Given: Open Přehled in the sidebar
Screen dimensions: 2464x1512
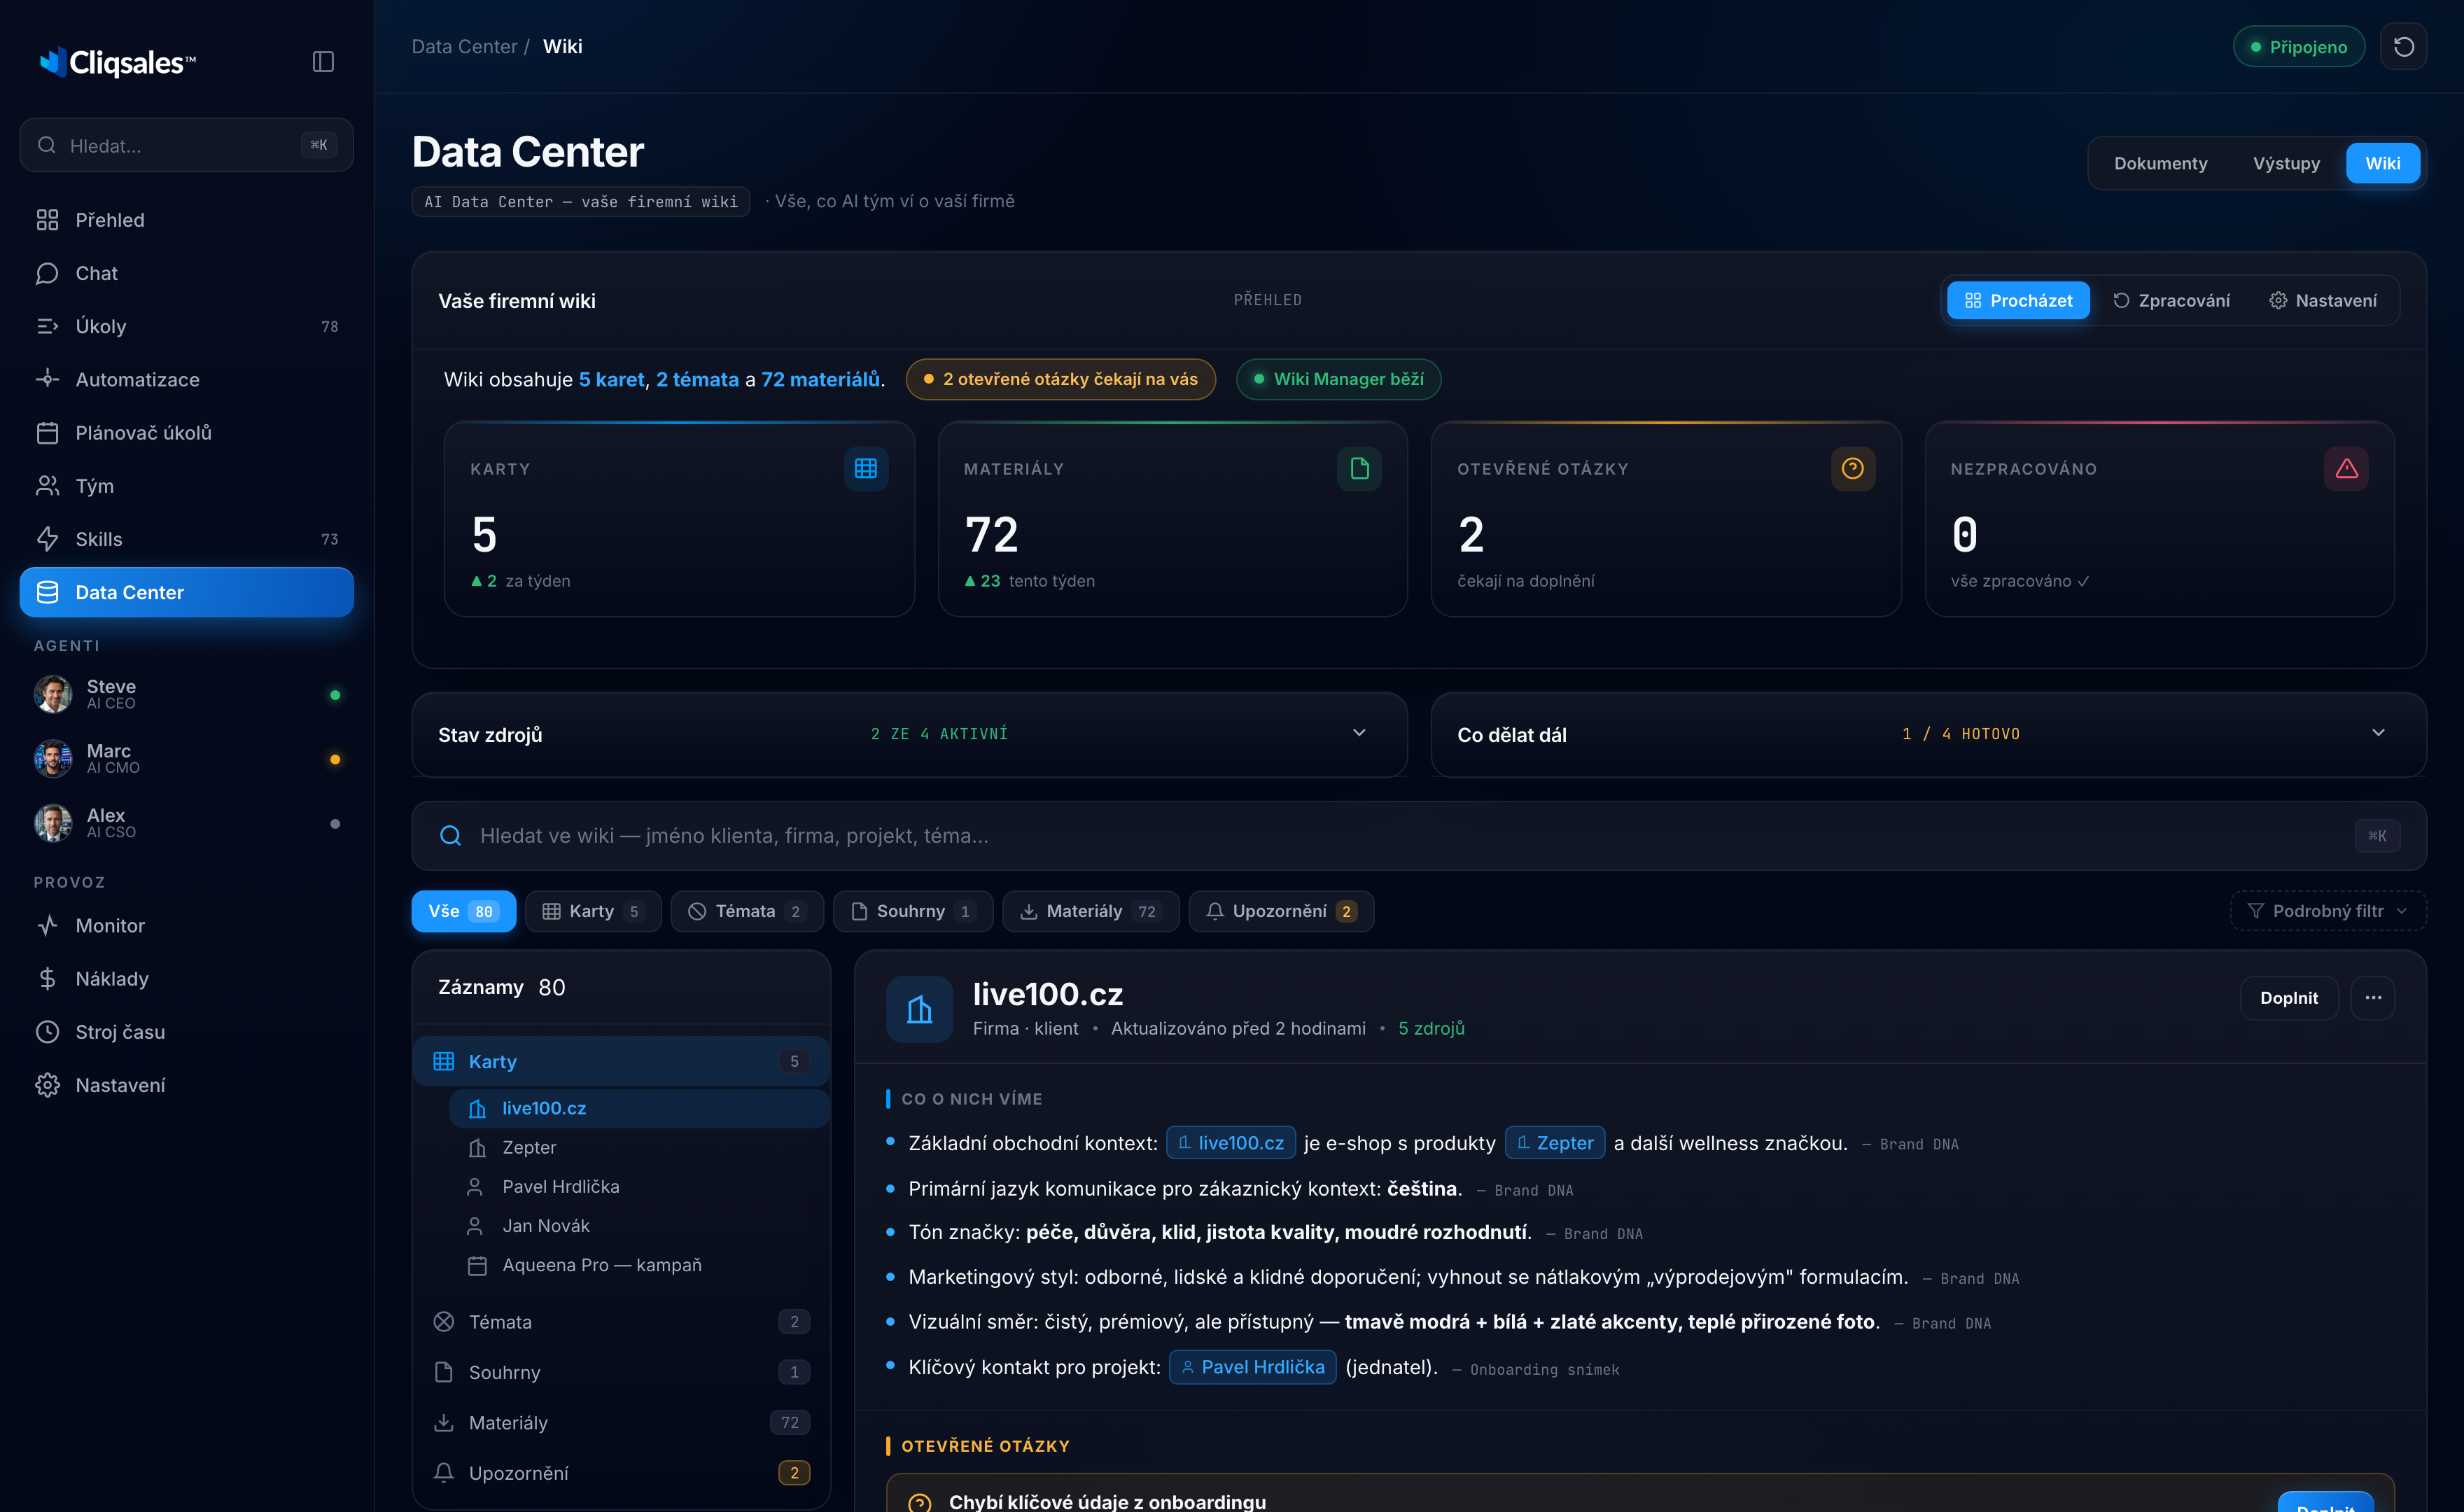Looking at the screenshot, I should tap(187, 220).
